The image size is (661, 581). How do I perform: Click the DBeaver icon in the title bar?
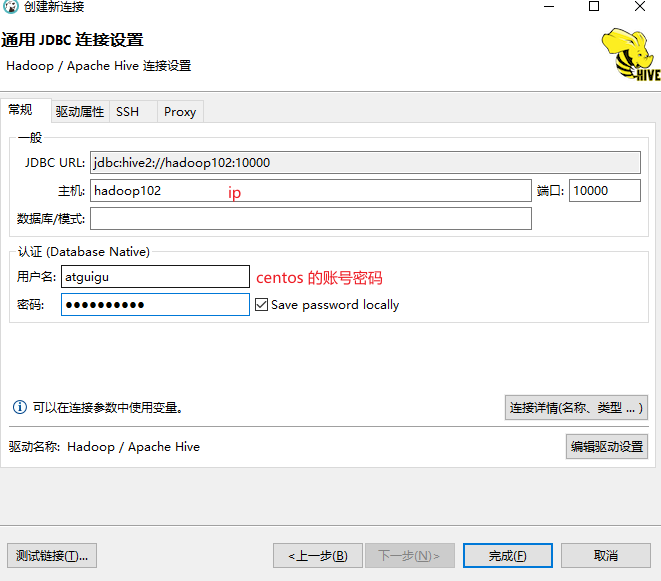[x=10, y=8]
